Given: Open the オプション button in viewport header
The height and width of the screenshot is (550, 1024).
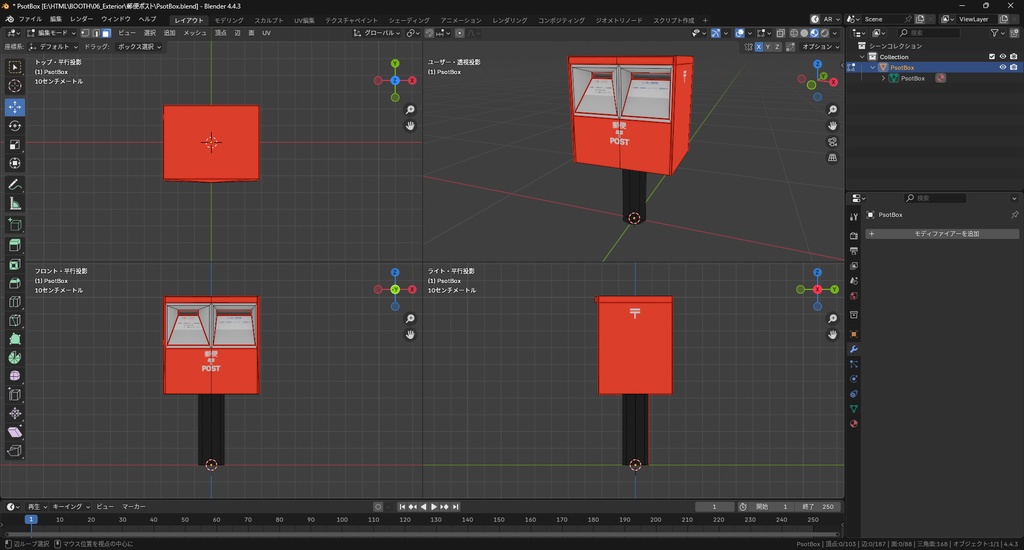Looking at the screenshot, I should point(818,47).
